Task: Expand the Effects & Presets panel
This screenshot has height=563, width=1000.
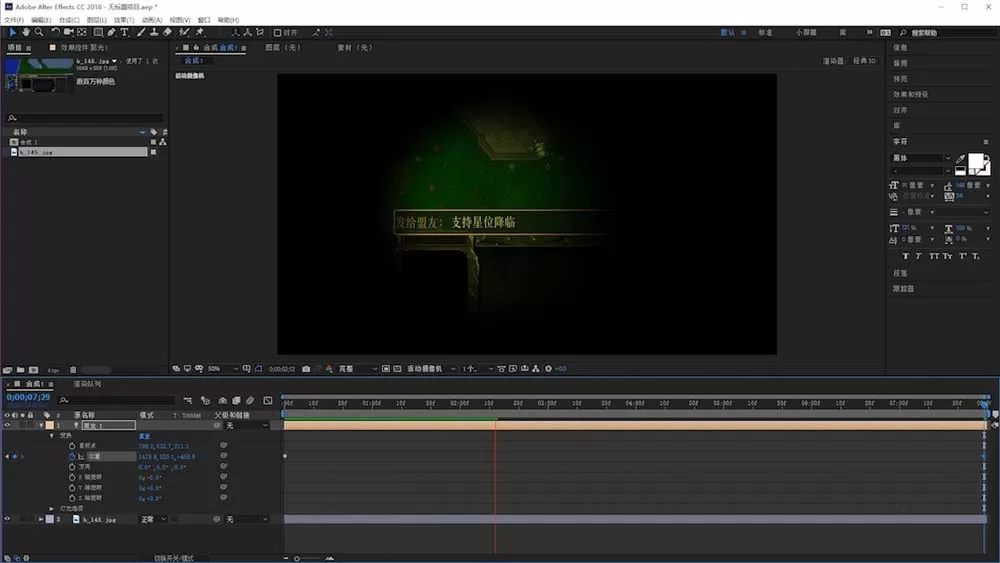Action: pyautogui.click(x=910, y=94)
